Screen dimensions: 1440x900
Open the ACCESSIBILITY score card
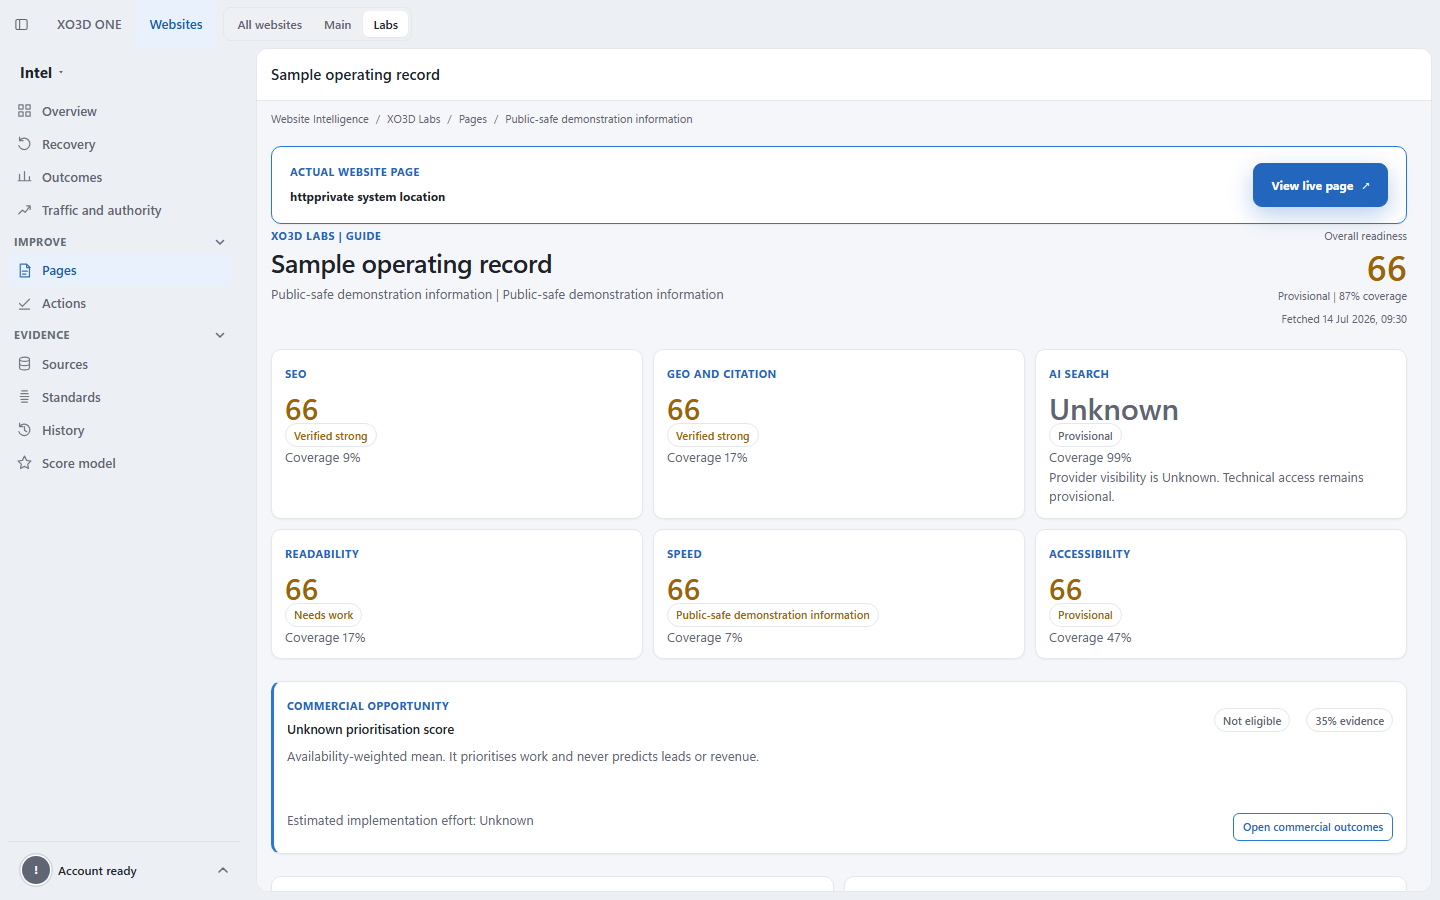pos(1221,594)
